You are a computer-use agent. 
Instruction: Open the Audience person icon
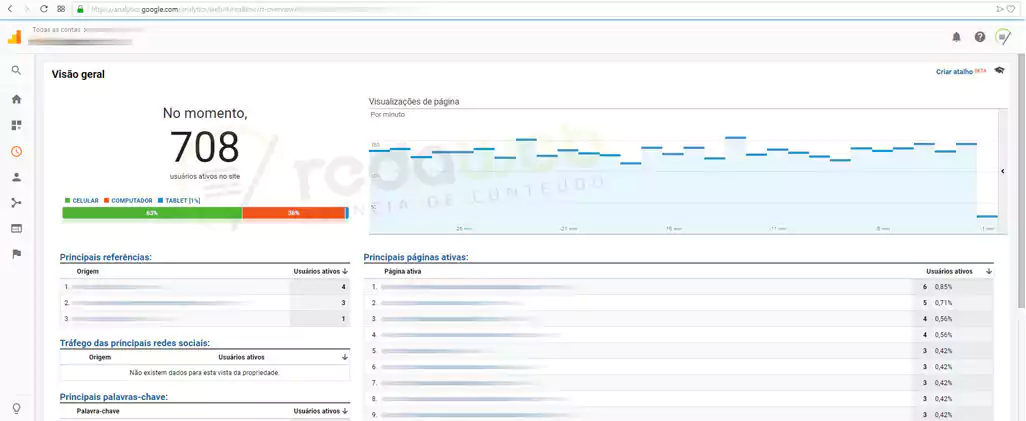16,177
